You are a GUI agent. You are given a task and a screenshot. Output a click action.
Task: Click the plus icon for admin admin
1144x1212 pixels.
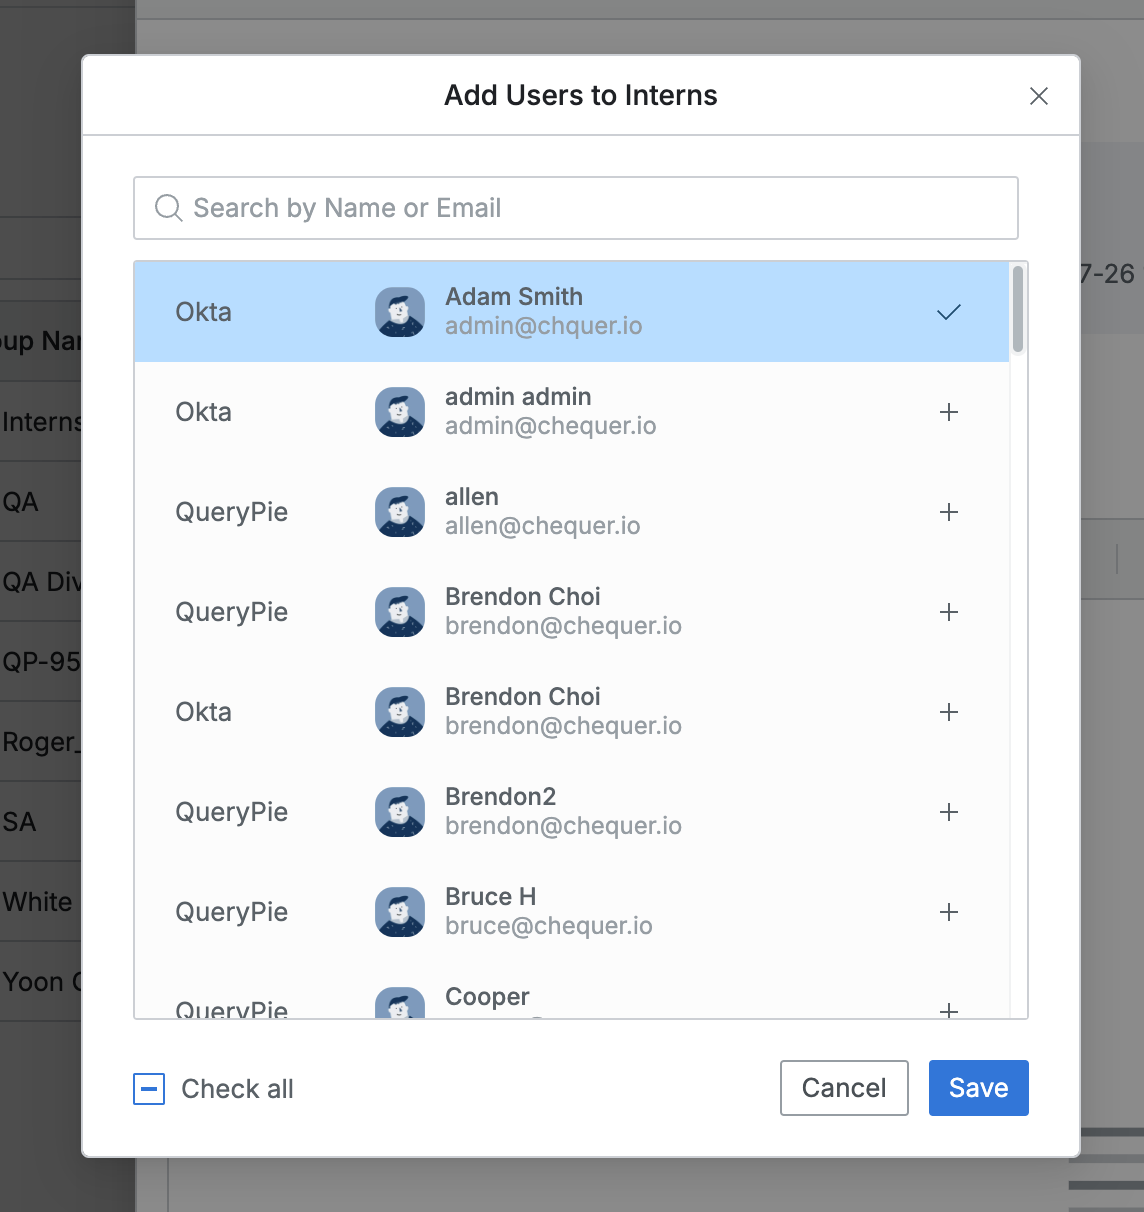(949, 412)
